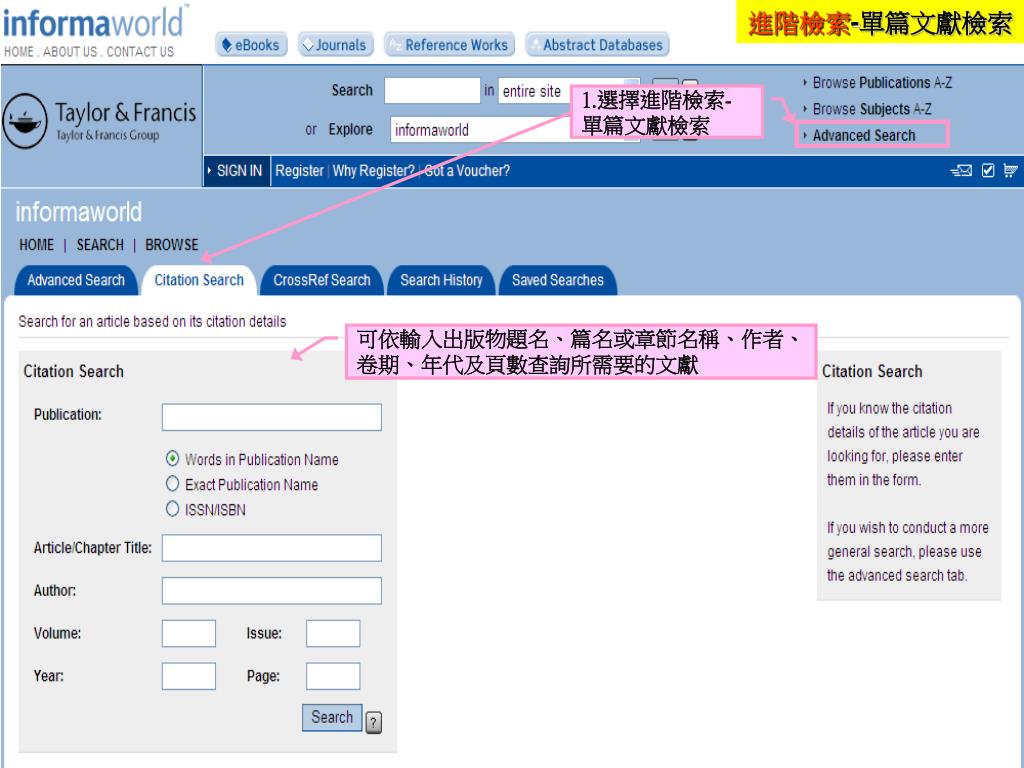Screen dimensions: 1024x768
Task: Open Browse Publications A-Z link
Action: click(882, 83)
